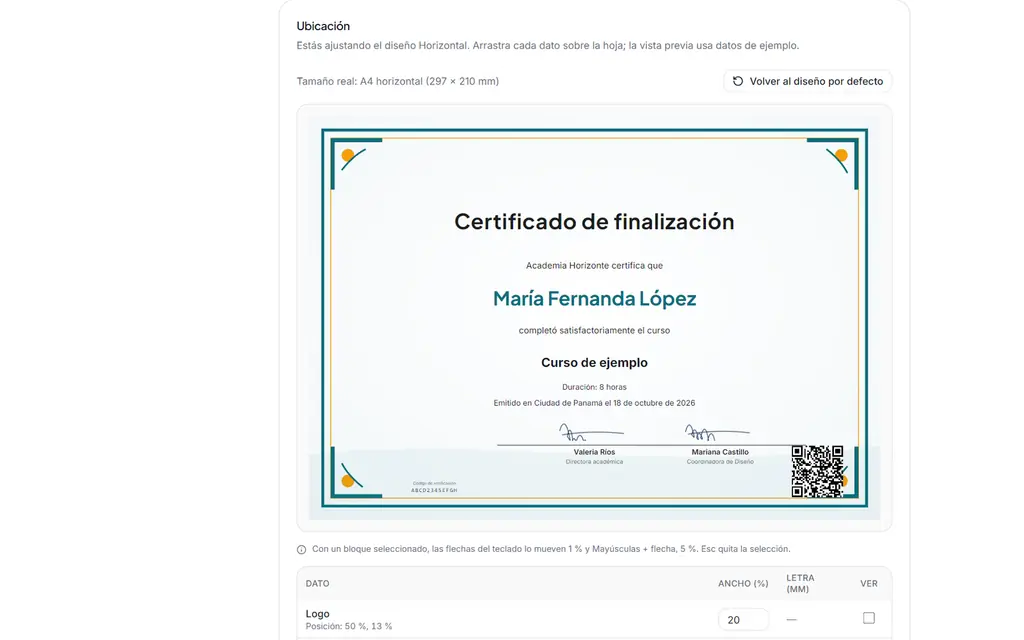
Task: Click the Academia Horizonte certifica que text
Action: pyautogui.click(x=594, y=265)
